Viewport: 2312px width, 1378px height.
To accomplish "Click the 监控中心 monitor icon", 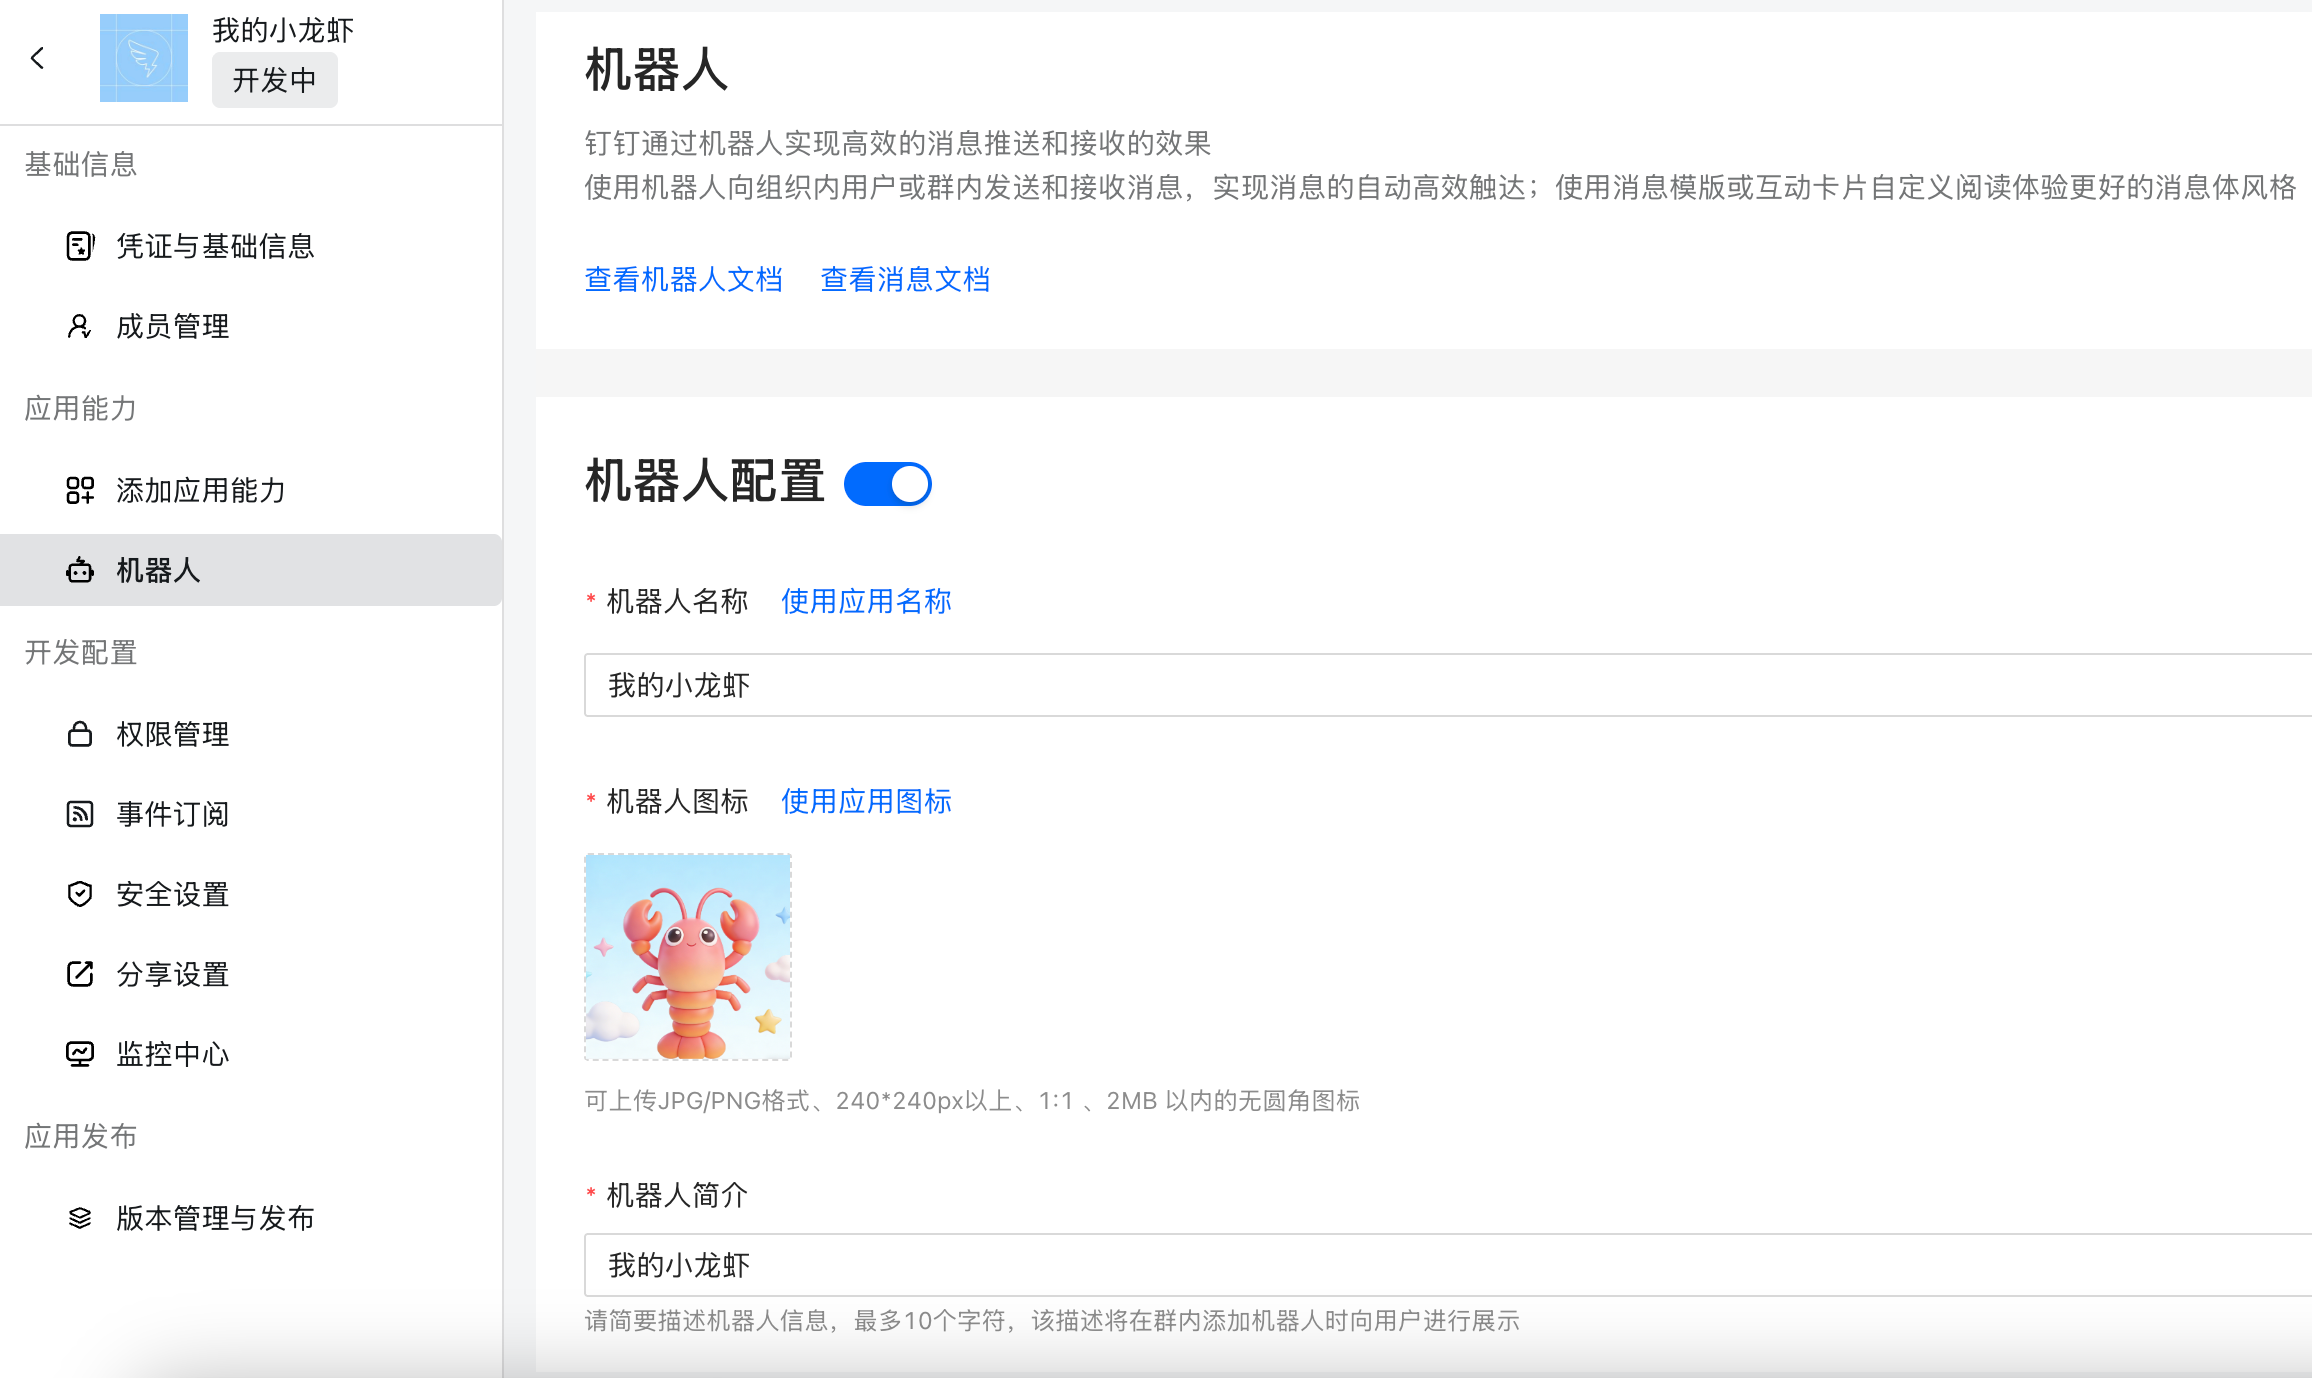I will (x=80, y=1054).
